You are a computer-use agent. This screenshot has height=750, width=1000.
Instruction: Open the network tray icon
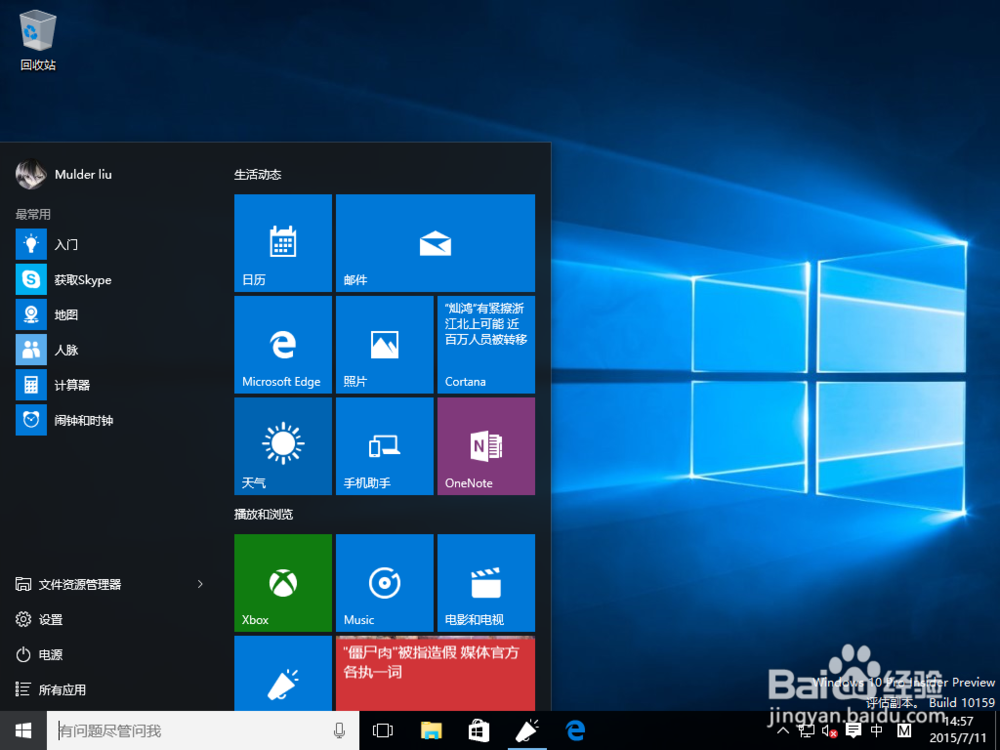coord(806,731)
